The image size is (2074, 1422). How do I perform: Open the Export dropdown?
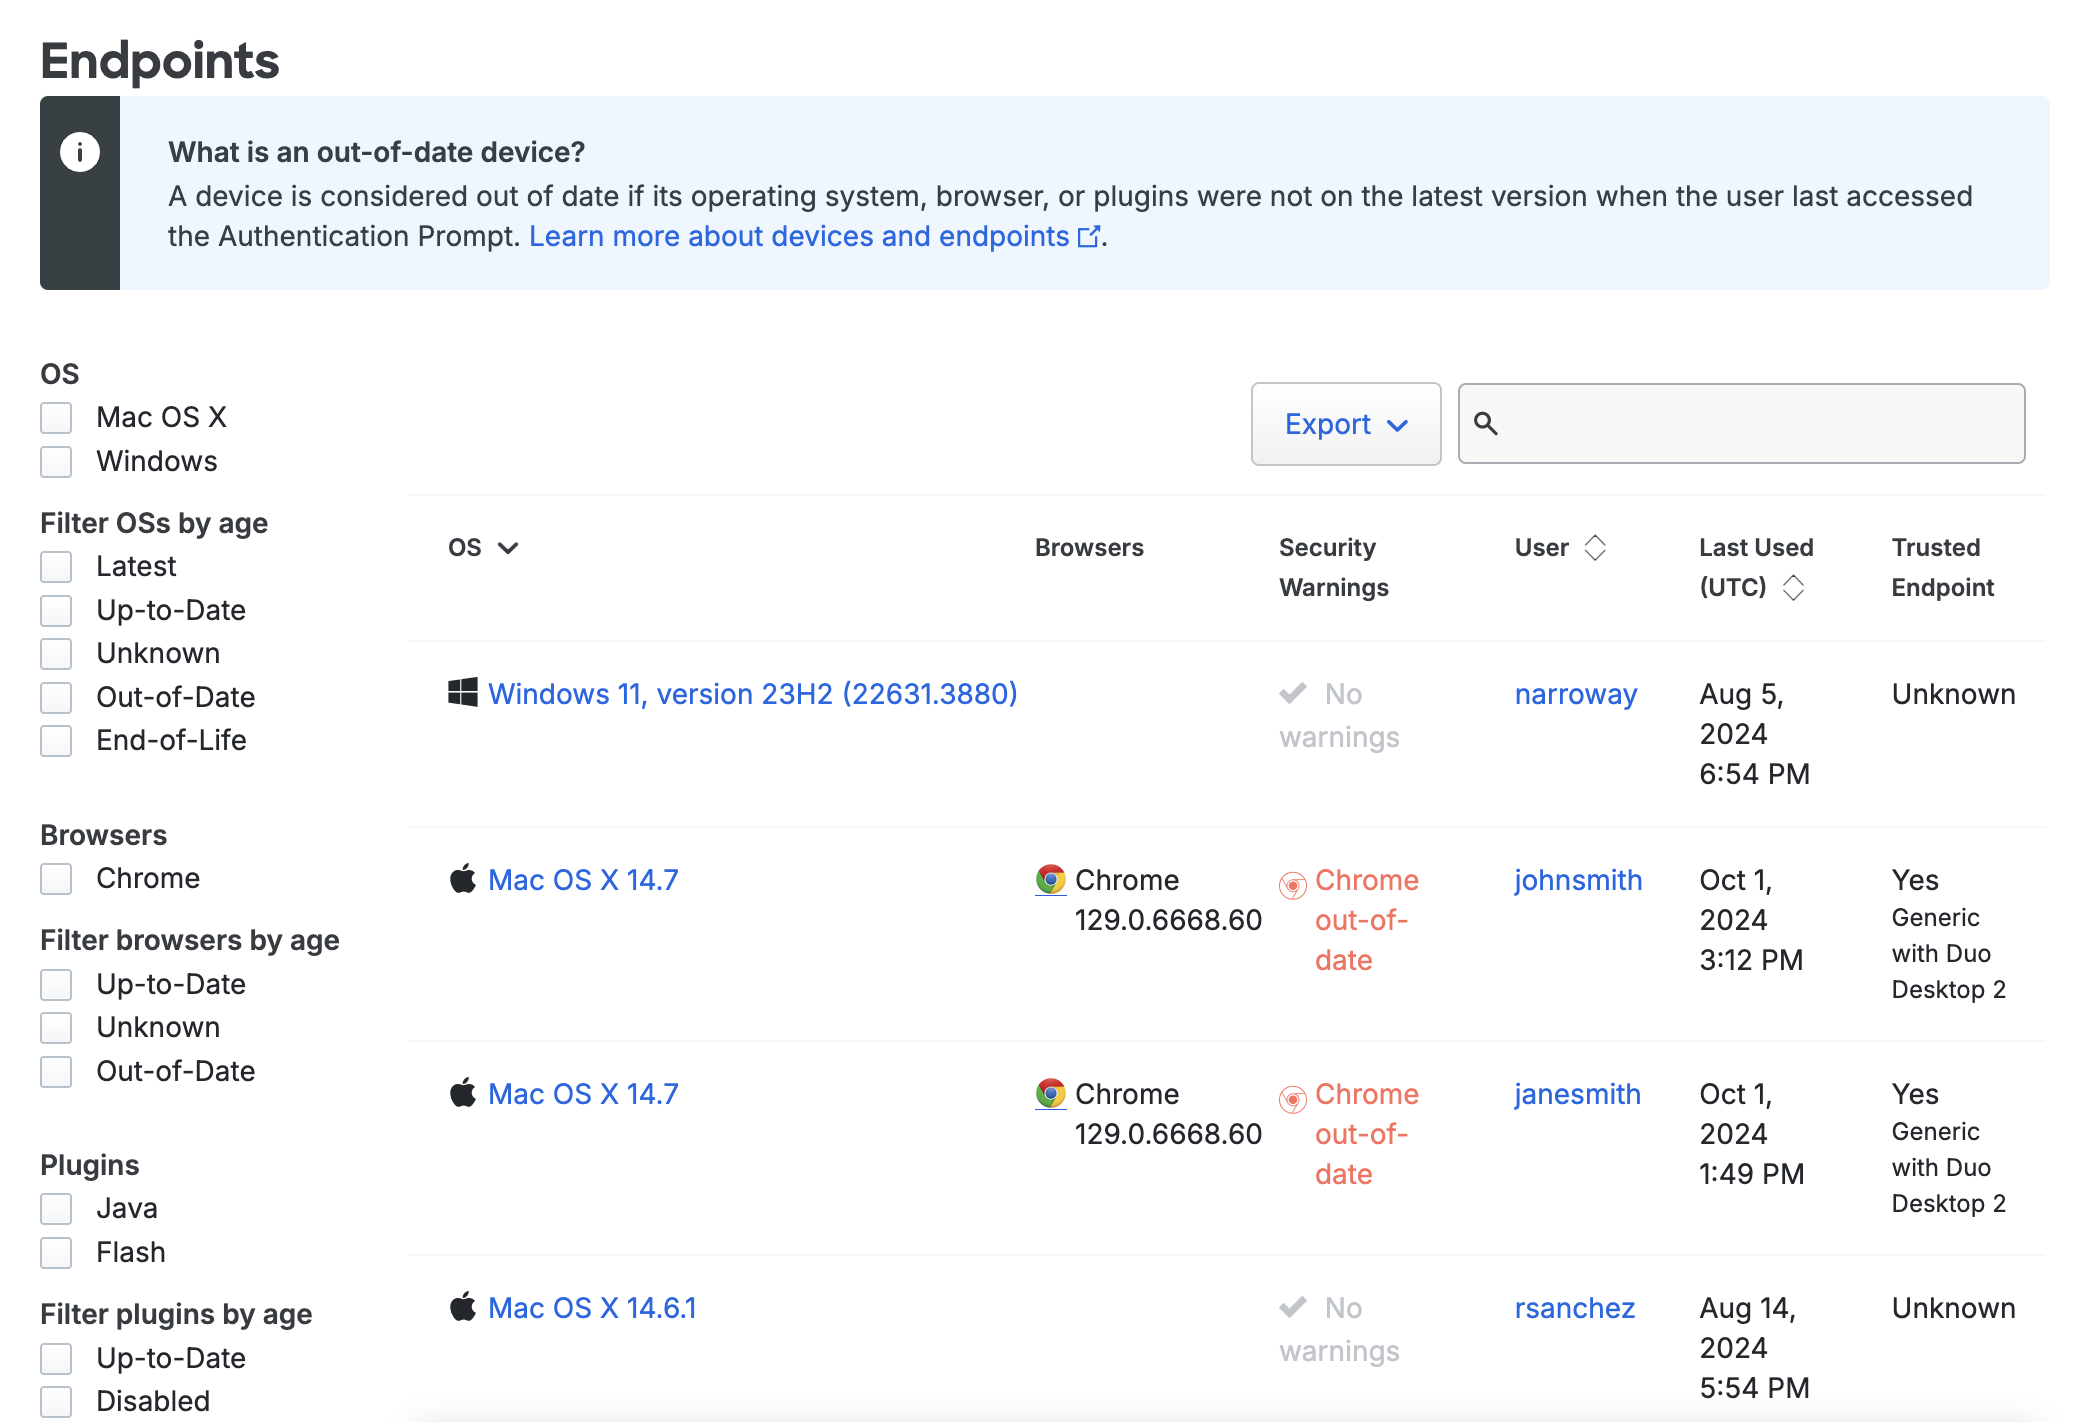(1345, 424)
